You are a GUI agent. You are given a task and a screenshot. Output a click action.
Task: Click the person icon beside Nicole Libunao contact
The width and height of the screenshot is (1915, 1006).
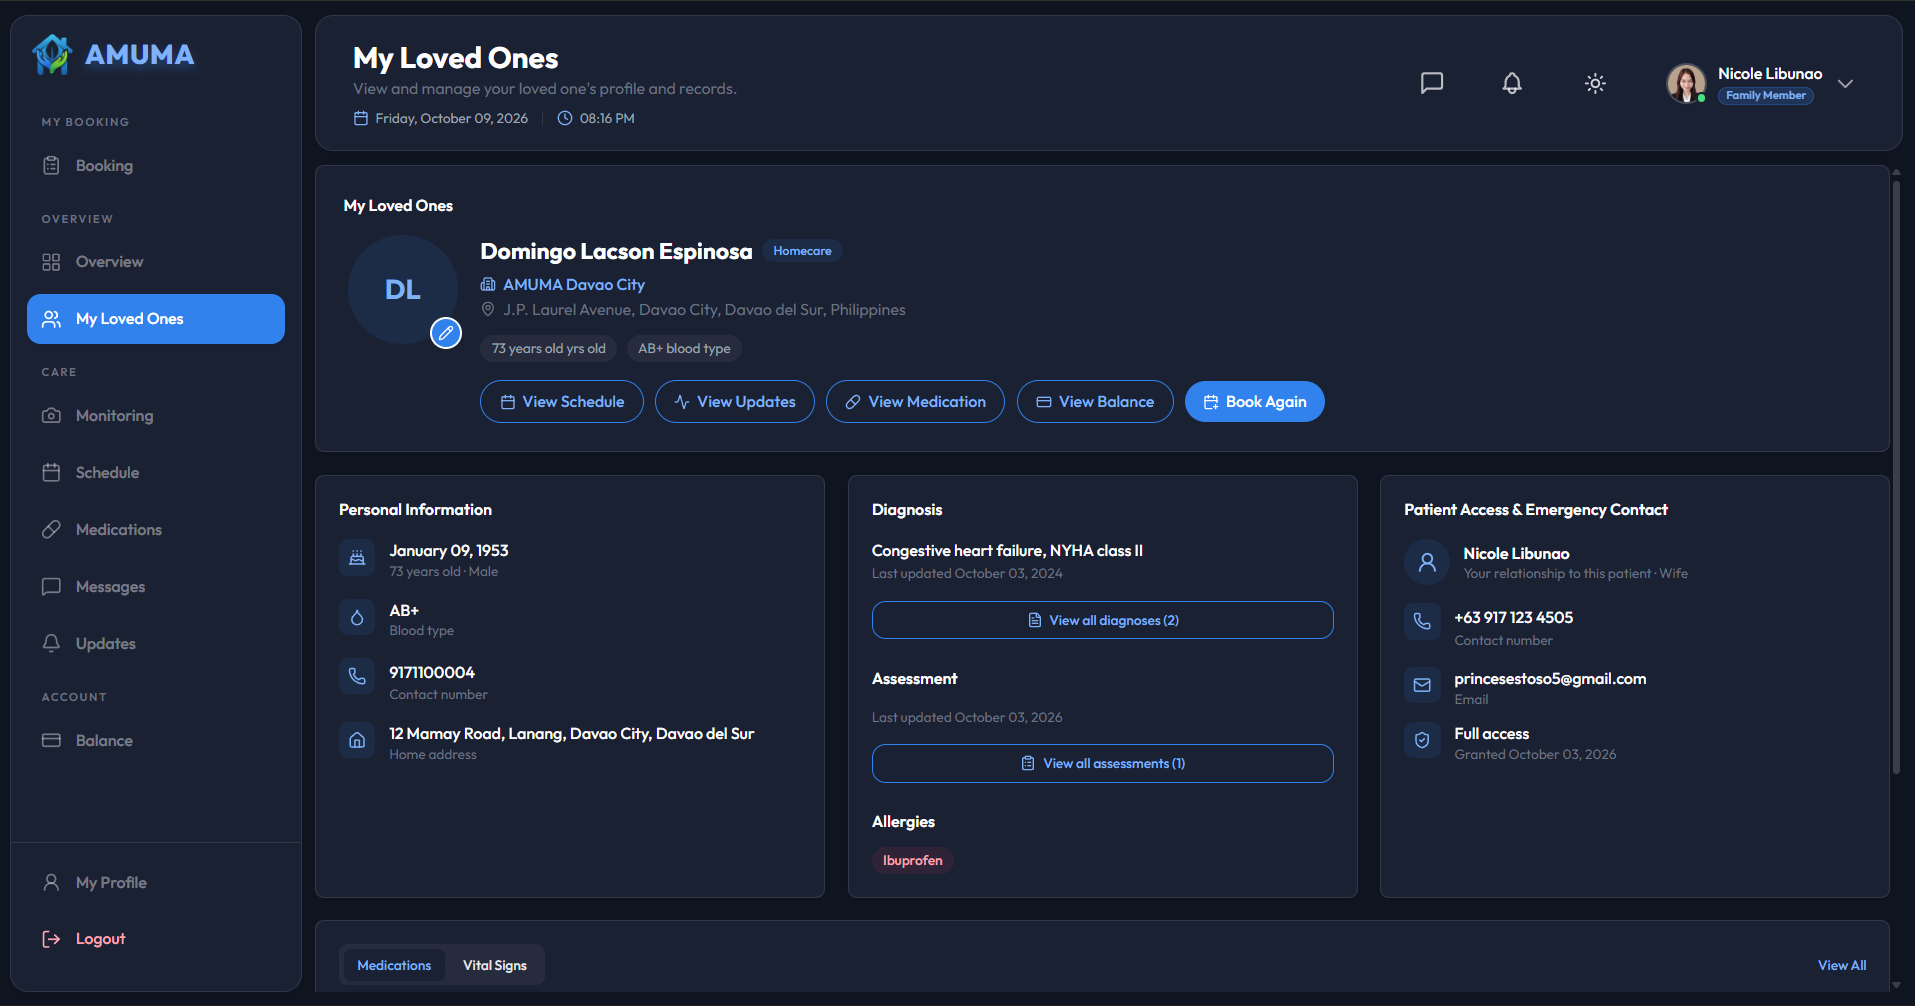point(1427,562)
